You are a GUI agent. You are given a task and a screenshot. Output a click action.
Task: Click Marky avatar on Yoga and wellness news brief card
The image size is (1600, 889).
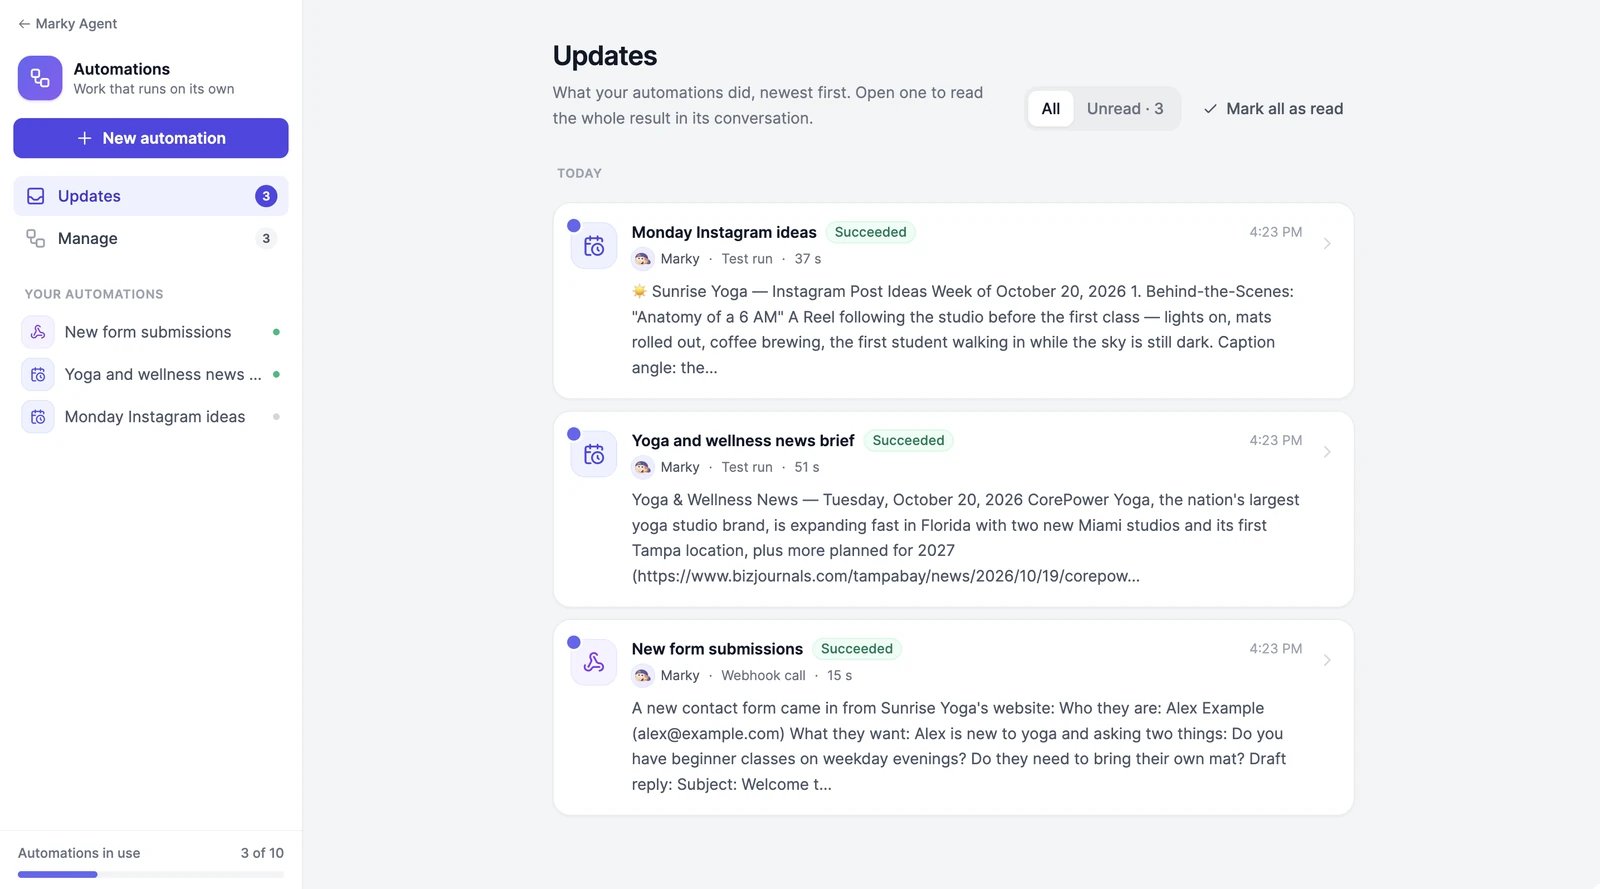click(643, 467)
